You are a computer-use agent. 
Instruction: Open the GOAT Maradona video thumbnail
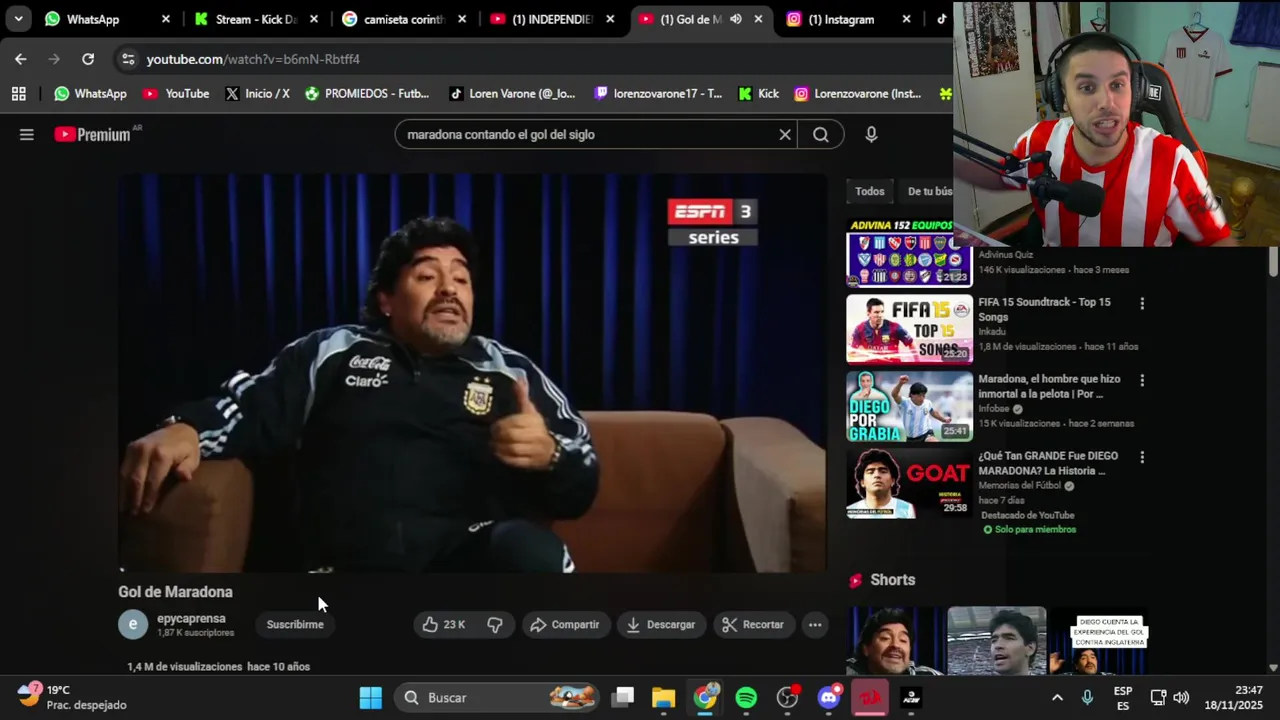tap(909, 483)
